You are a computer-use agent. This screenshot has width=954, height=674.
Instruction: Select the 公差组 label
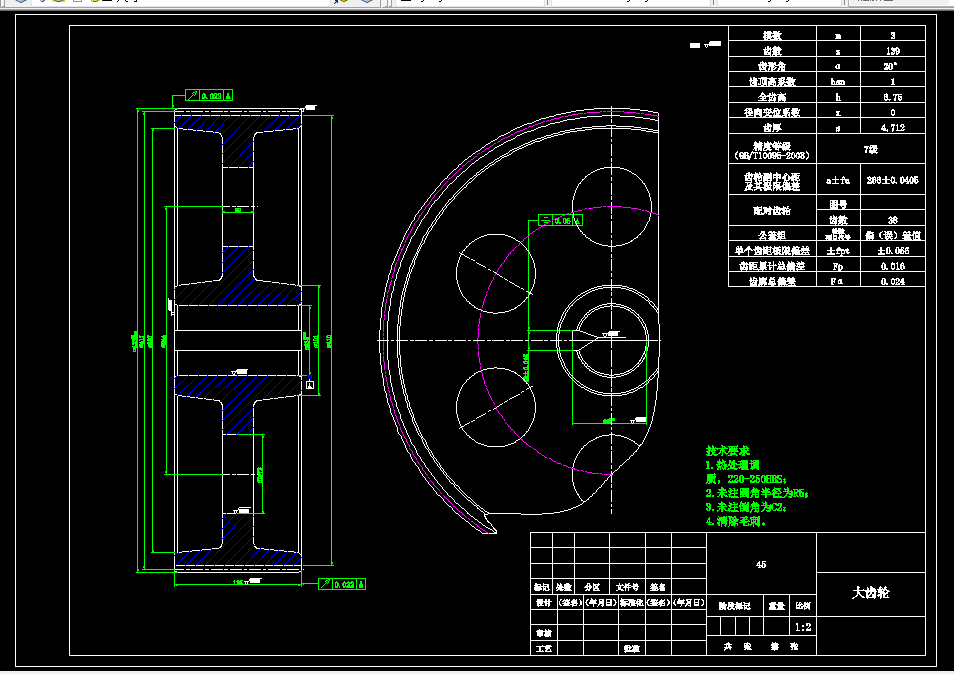772,235
